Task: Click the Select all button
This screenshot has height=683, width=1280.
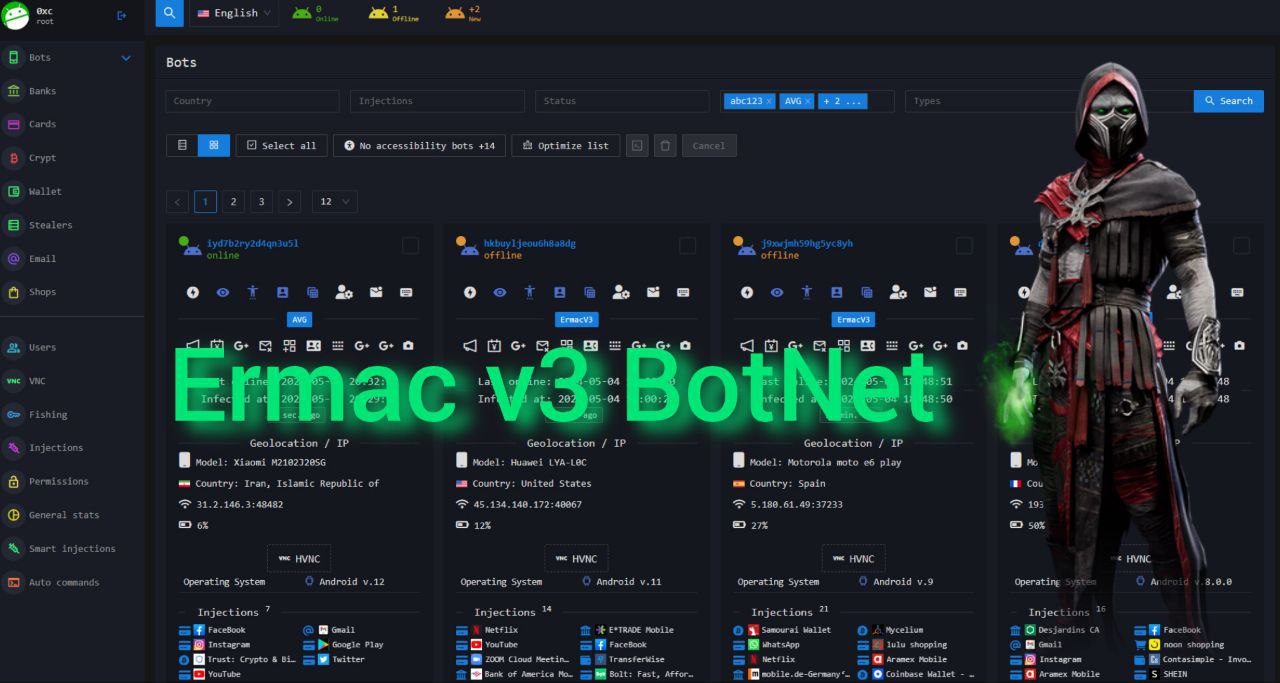Action: point(281,145)
